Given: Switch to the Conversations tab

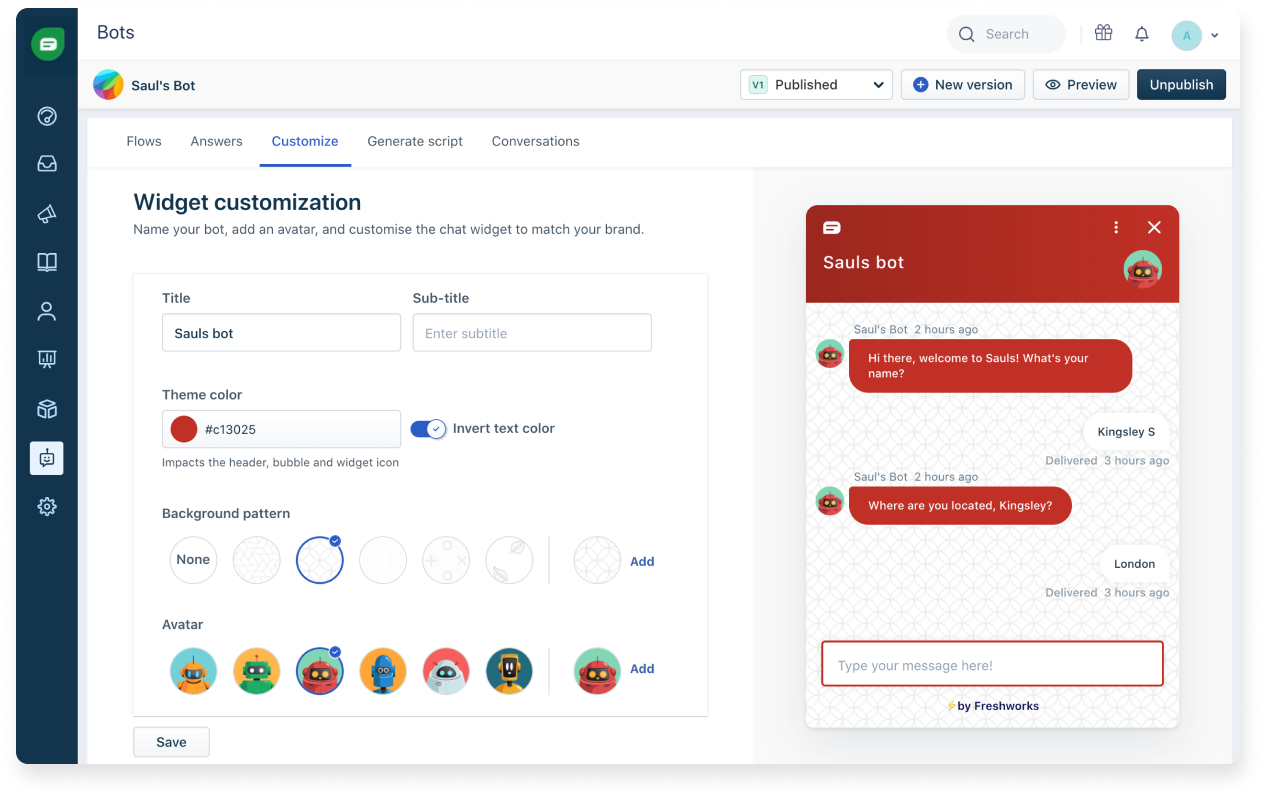Looking at the screenshot, I should tap(536, 141).
